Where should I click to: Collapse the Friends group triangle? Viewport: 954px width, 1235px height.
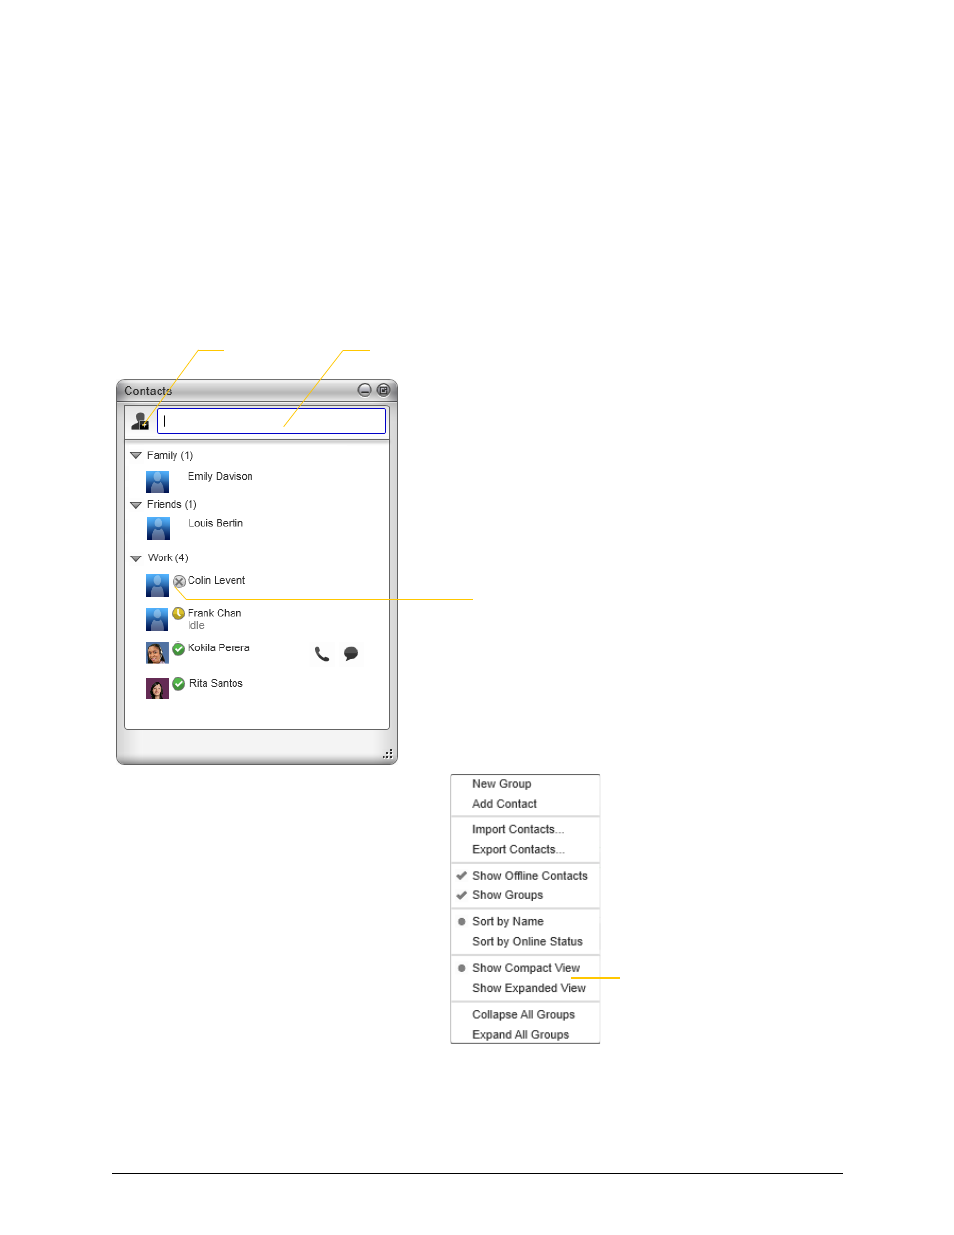click(x=136, y=505)
